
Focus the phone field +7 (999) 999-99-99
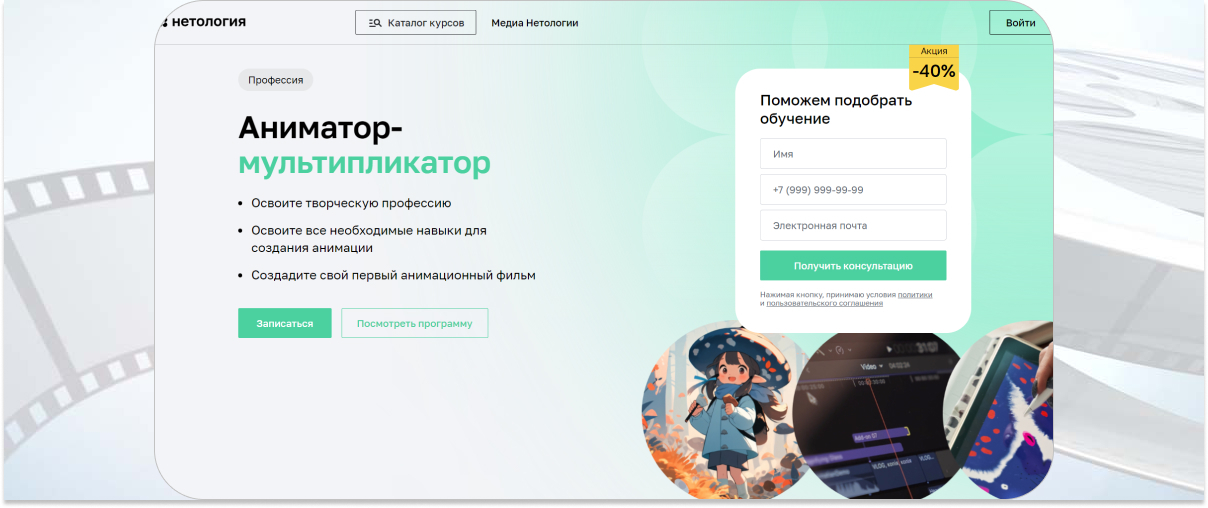[x=853, y=190]
